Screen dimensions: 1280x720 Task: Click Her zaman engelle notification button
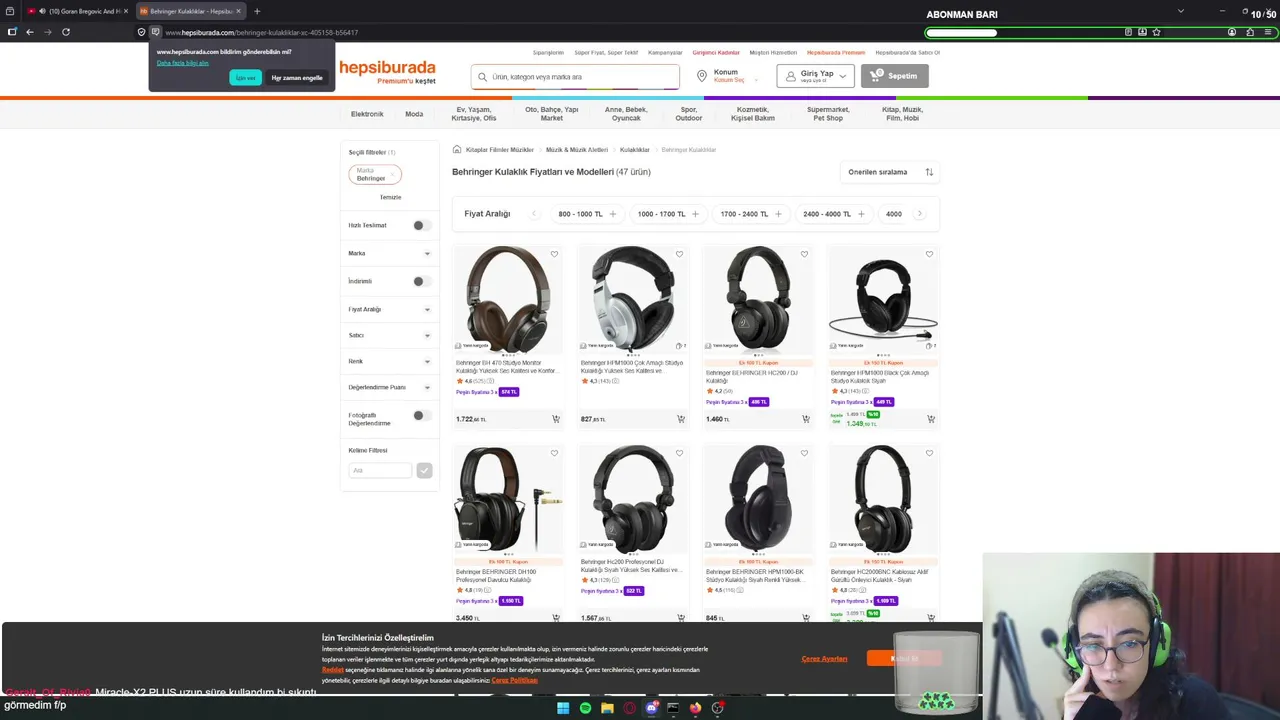tap(297, 77)
